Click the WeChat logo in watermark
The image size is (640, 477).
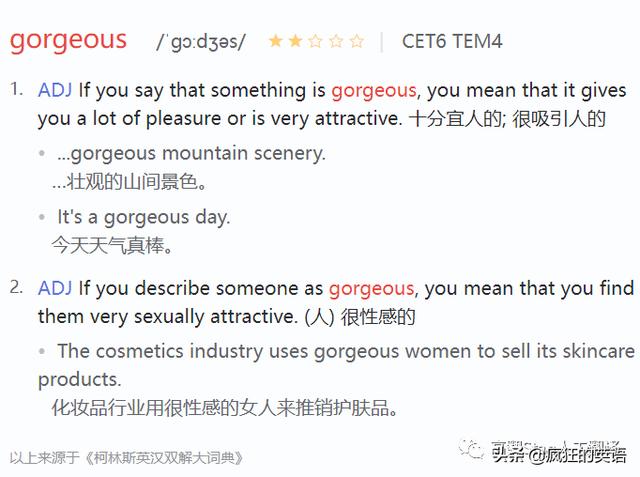point(471,448)
